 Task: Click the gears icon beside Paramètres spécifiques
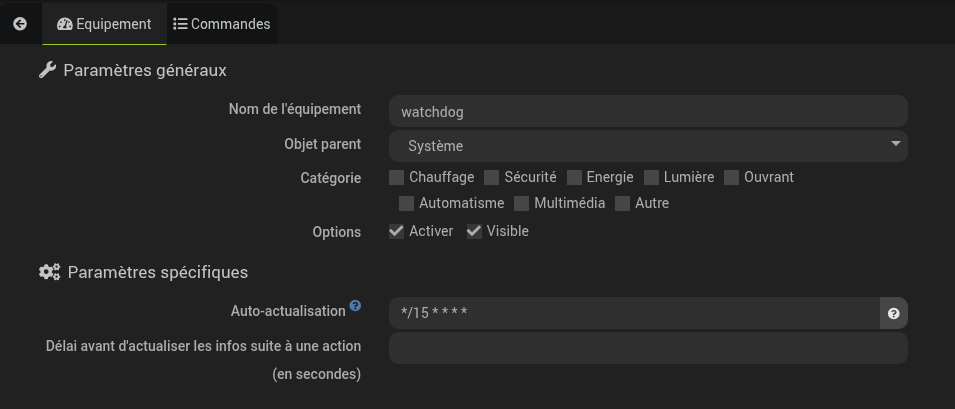click(x=49, y=272)
